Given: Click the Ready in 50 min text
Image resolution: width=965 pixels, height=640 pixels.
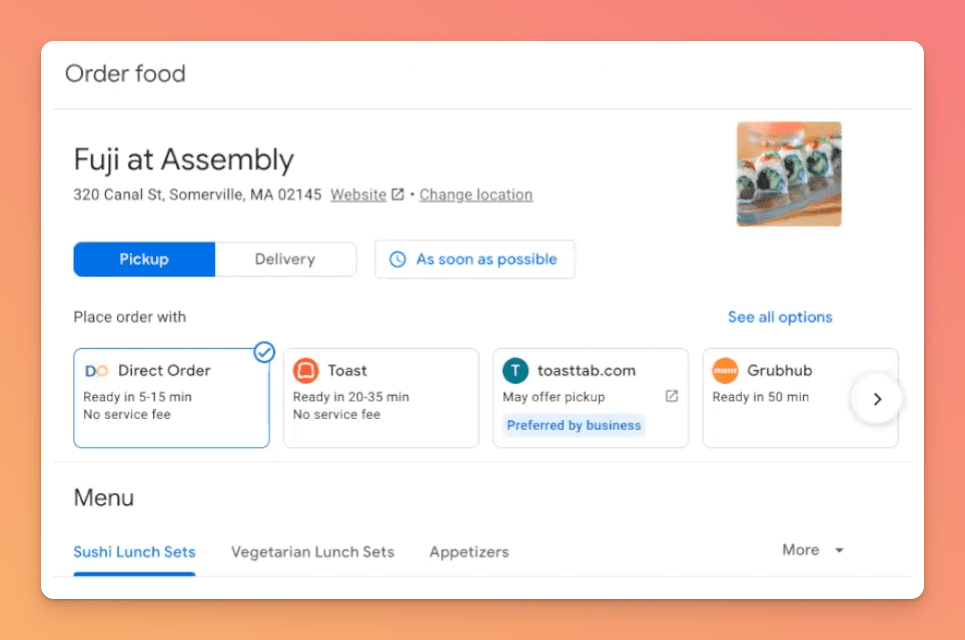Looking at the screenshot, I should (x=761, y=397).
